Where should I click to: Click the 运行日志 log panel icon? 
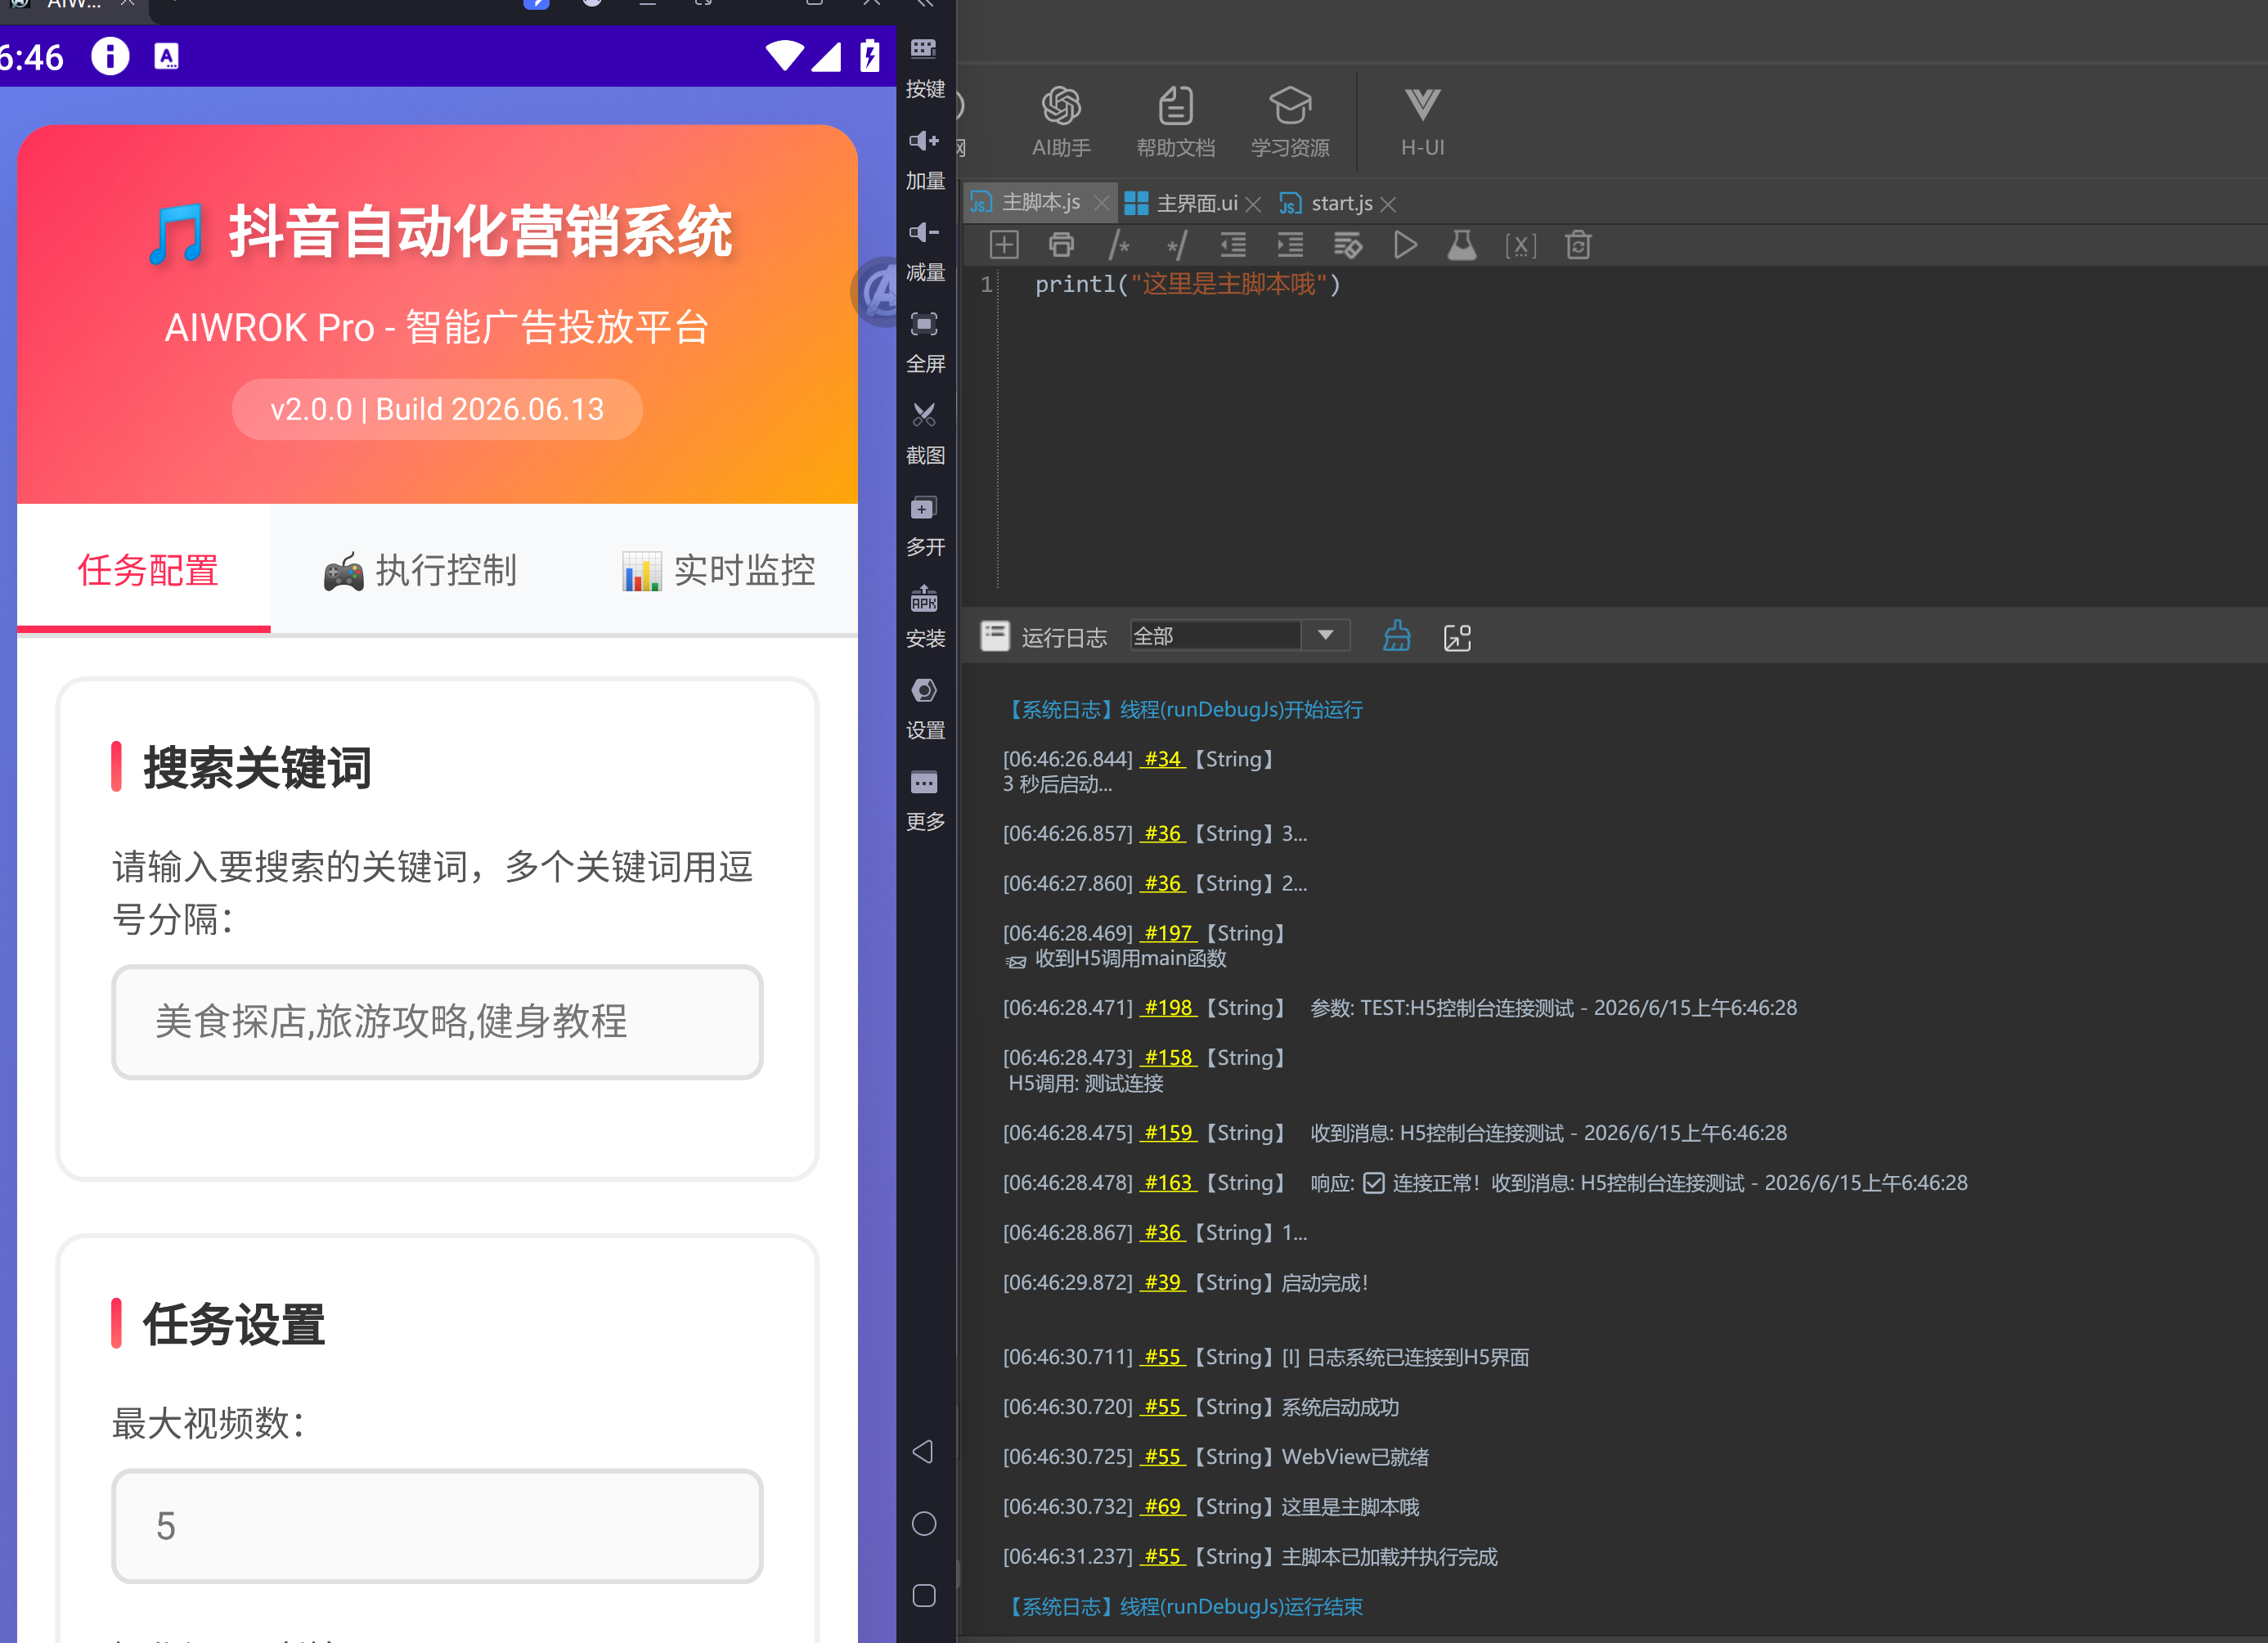995,636
